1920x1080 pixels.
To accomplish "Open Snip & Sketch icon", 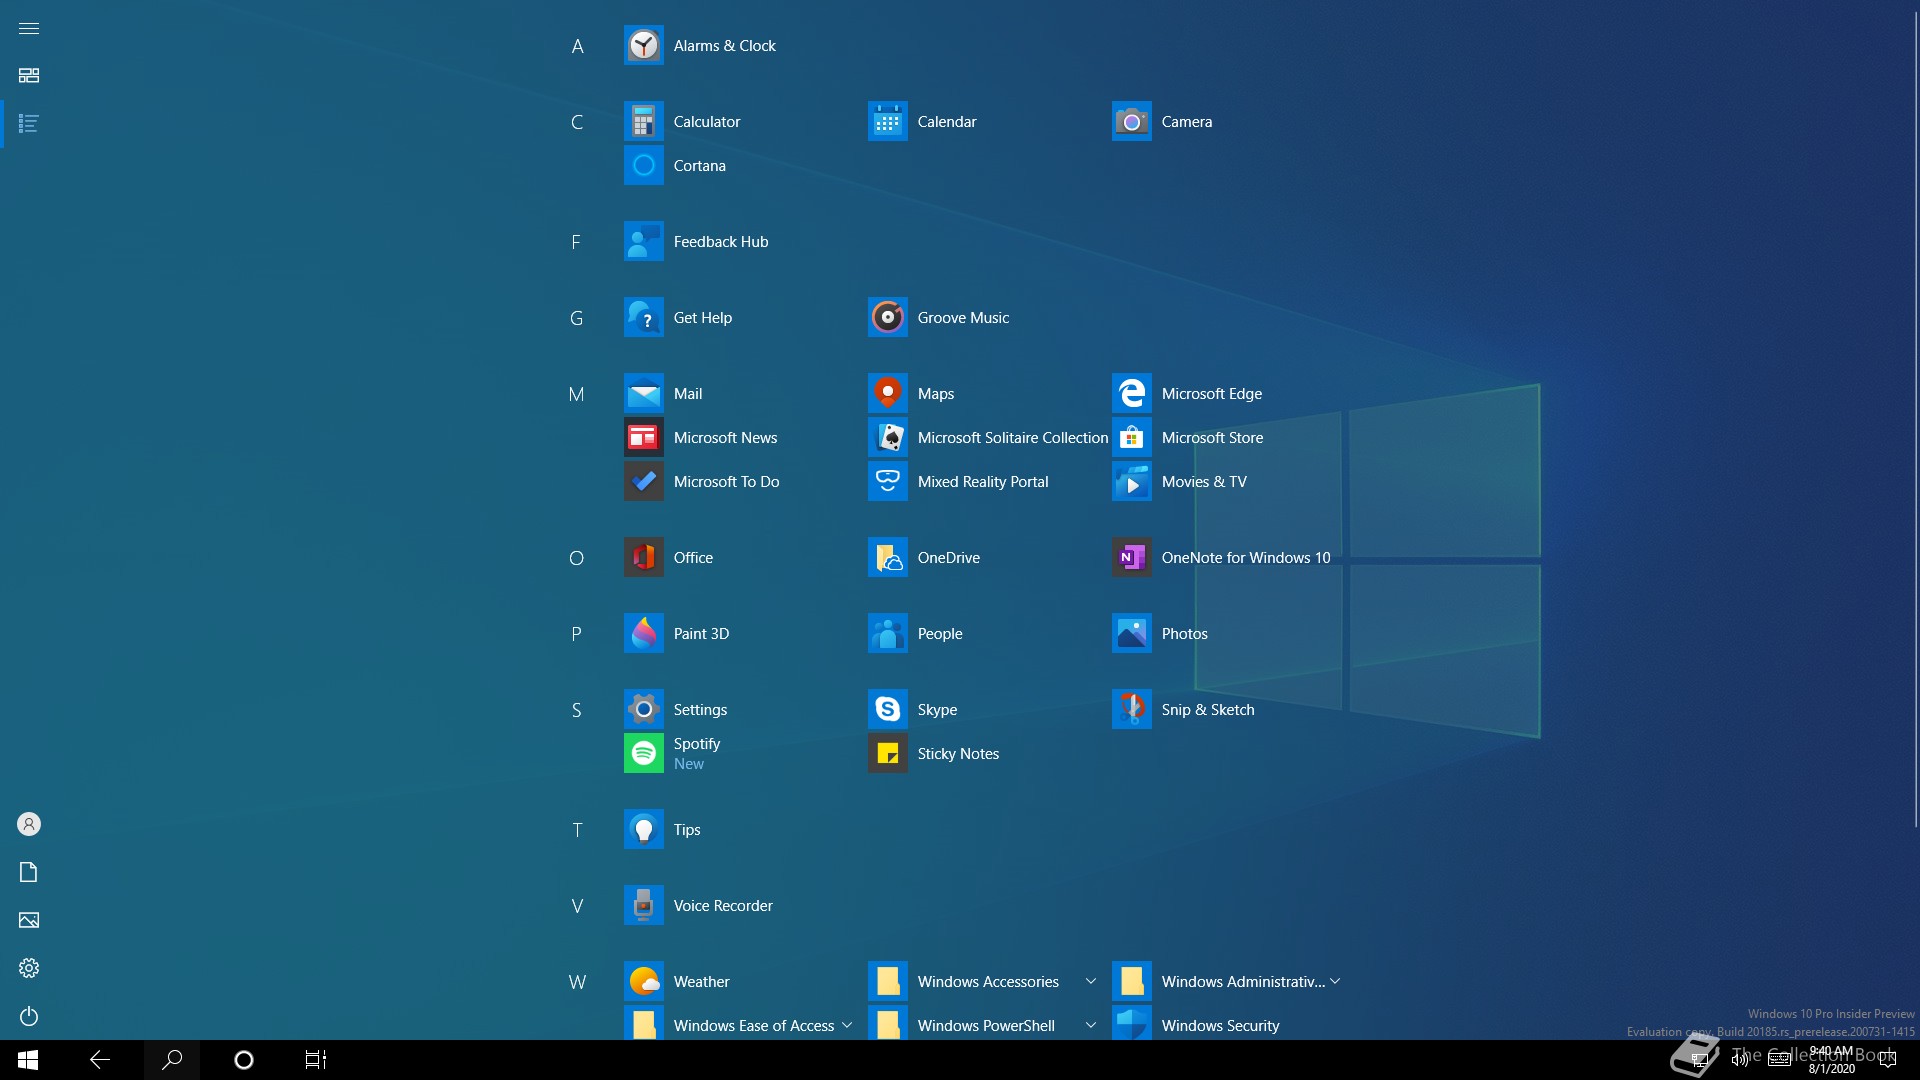I will point(1131,709).
